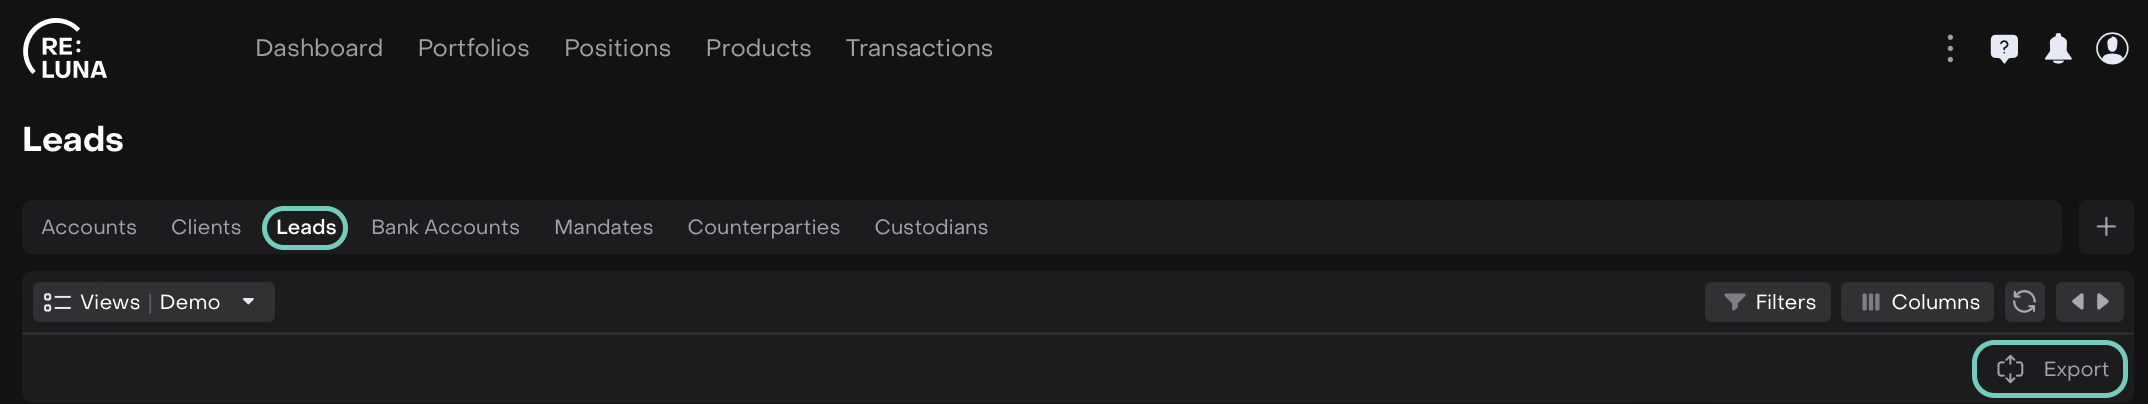Screen dimensions: 2148x404
Task: Click the RE:LUNA logo
Action: pos(65,50)
